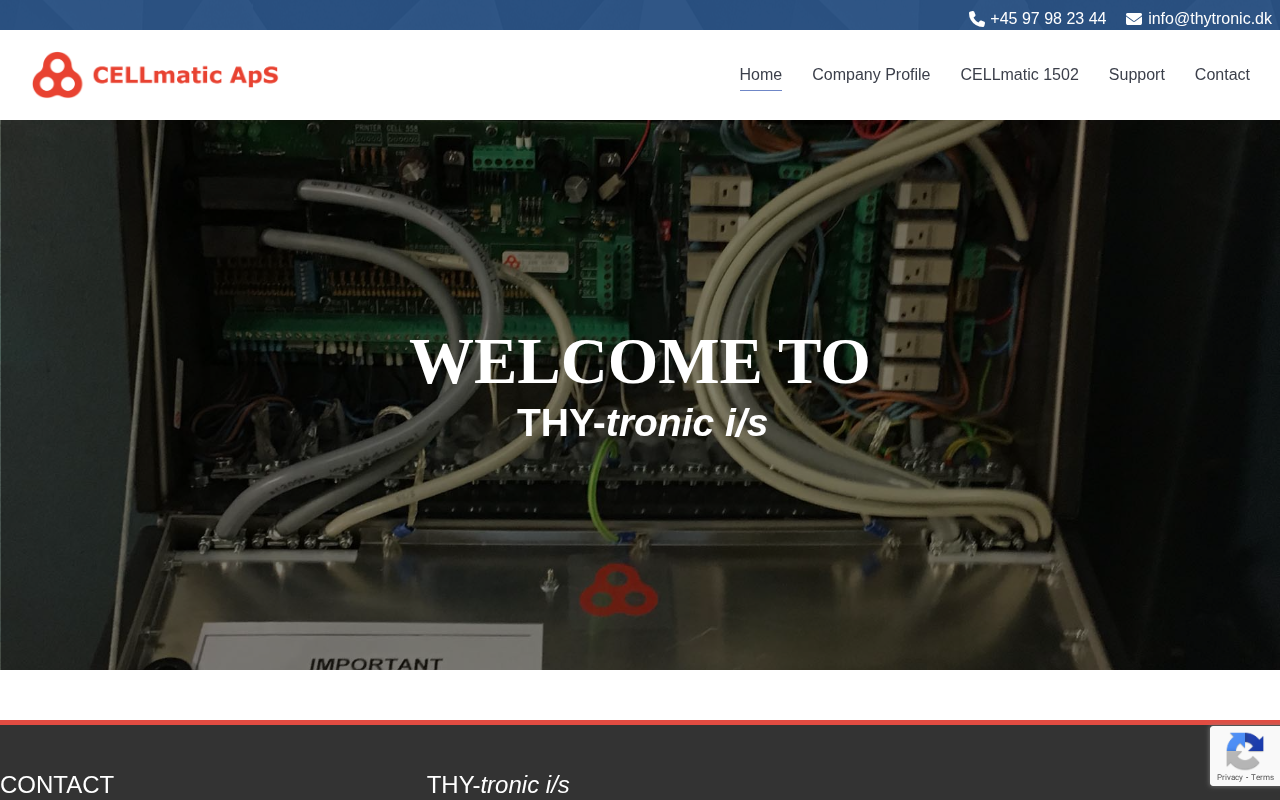1280x800 pixels.
Task: Navigate to Support page
Action: [x=1137, y=75]
